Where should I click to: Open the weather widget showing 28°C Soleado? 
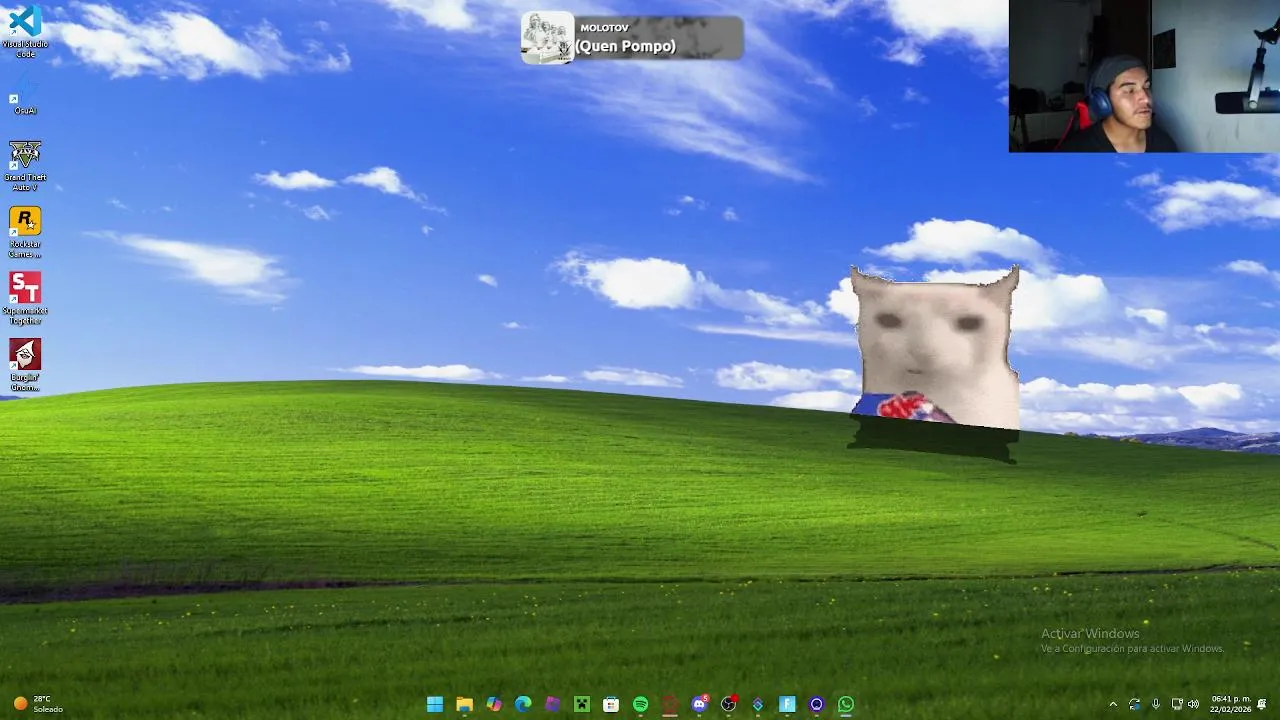(x=38, y=704)
